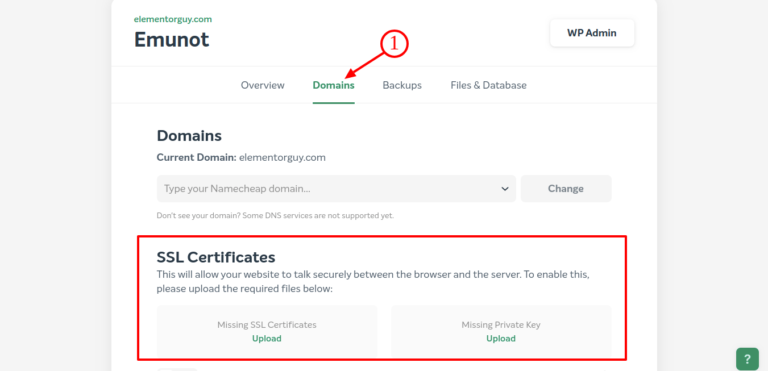Click the Missing SSL Certificates box
768x371 pixels.
(x=267, y=331)
